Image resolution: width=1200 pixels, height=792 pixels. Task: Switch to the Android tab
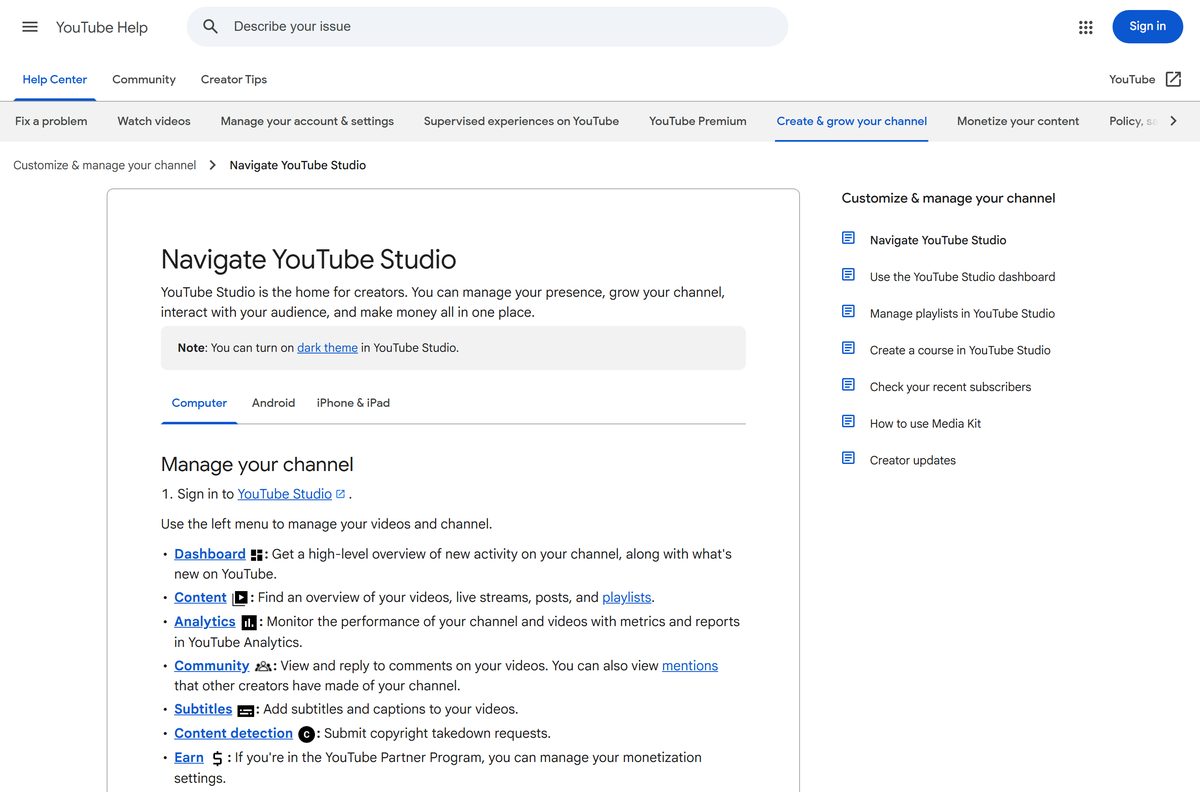pos(273,403)
